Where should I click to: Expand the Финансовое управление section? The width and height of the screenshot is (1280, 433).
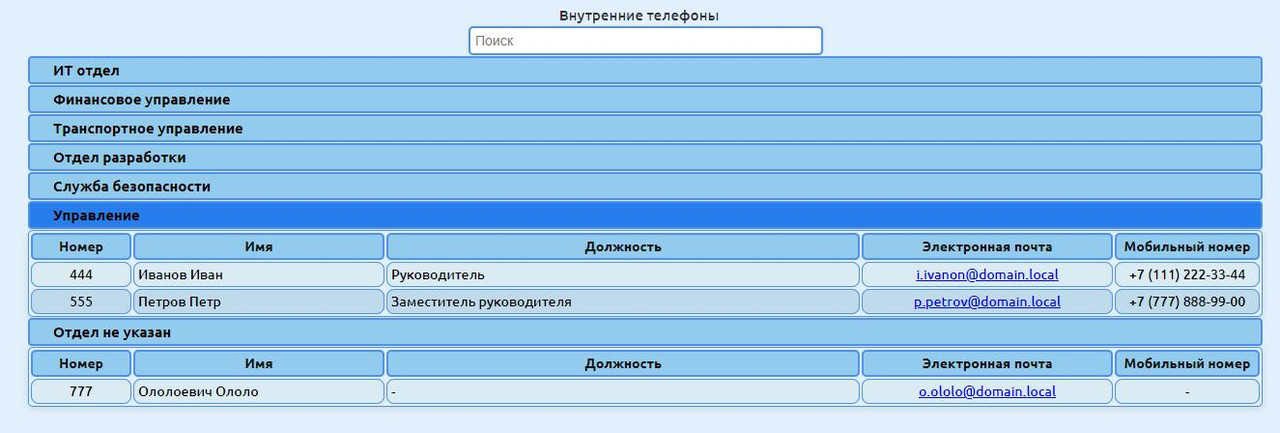(x=645, y=100)
